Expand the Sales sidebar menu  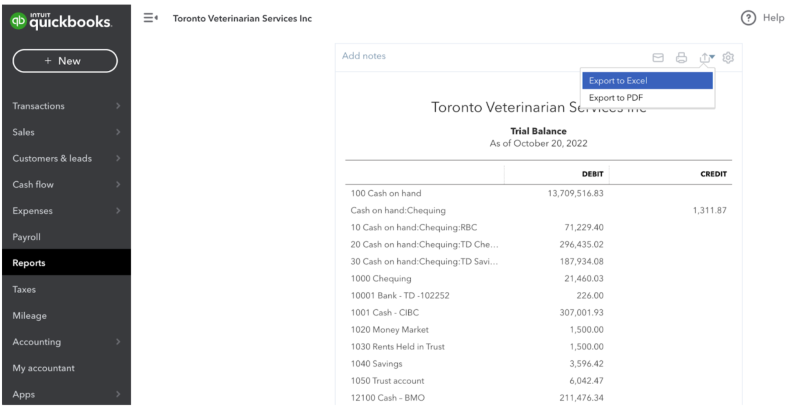click(64, 133)
